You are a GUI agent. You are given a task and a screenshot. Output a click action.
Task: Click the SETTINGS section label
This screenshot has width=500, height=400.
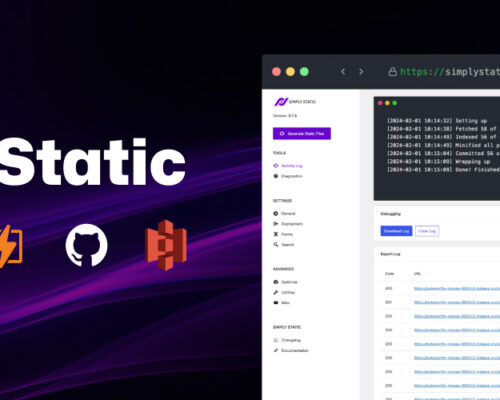click(282, 201)
